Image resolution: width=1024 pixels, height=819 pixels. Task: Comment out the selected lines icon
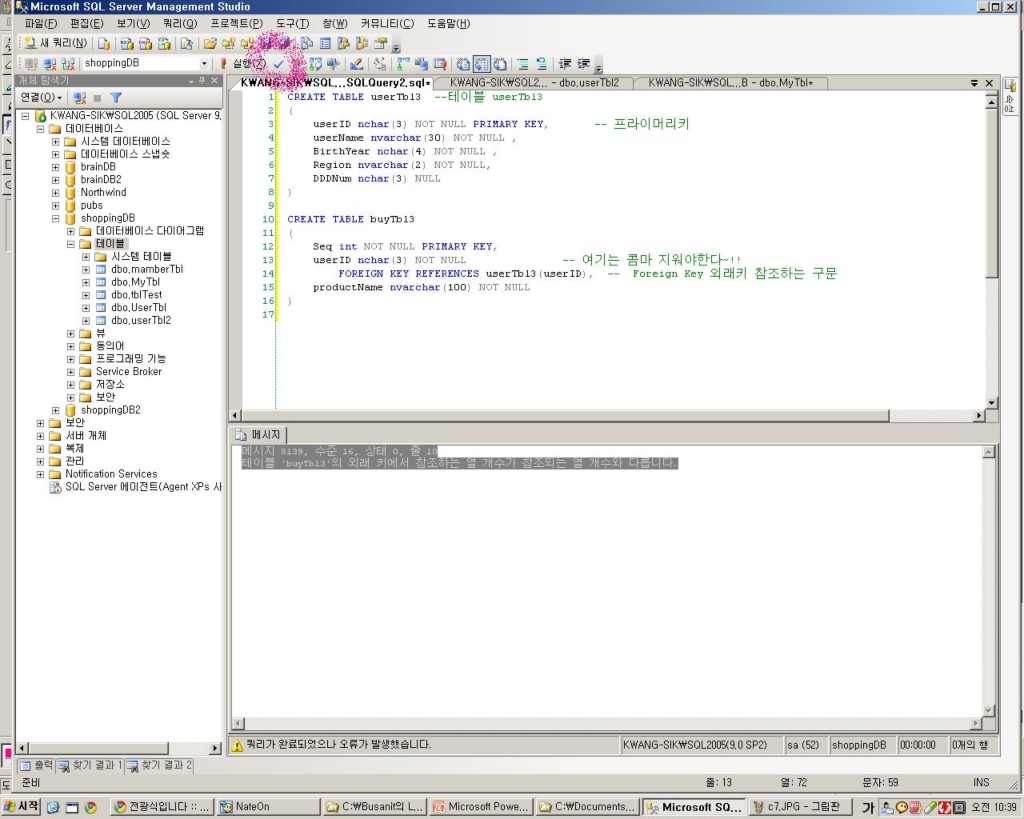pyautogui.click(x=523, y=63)
